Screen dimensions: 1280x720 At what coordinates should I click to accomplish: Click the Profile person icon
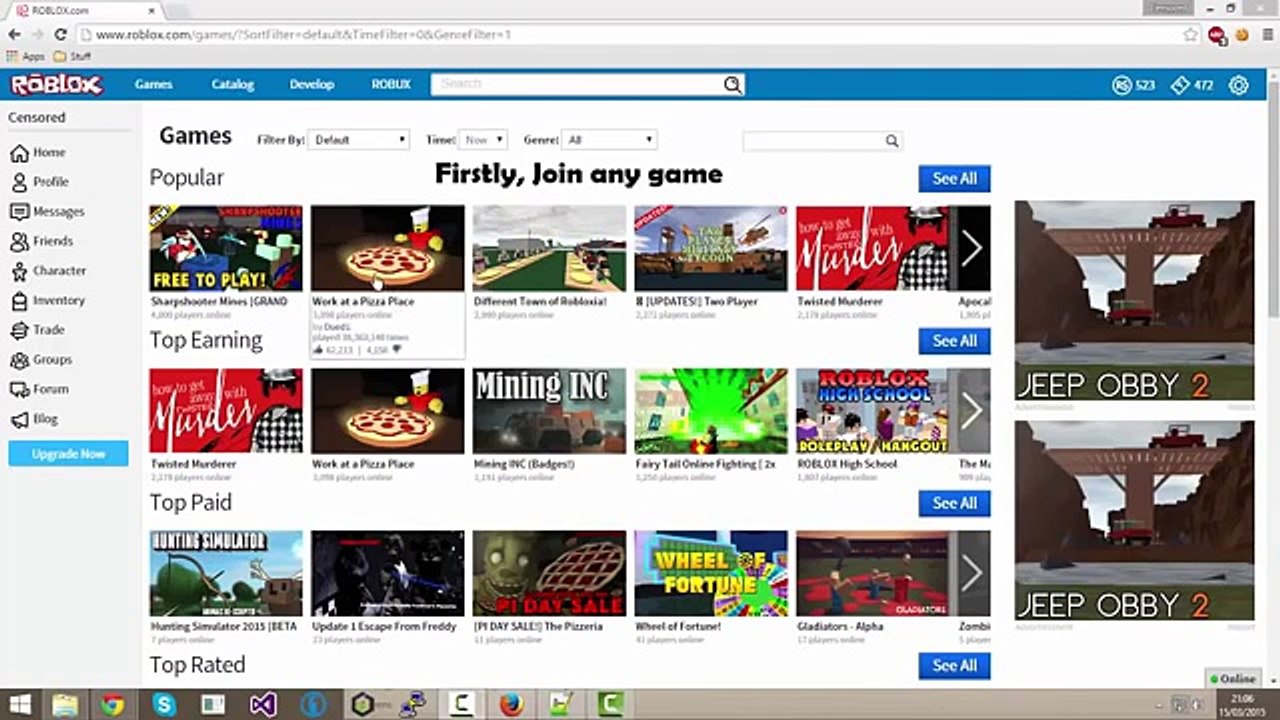(x=19, y=182)
